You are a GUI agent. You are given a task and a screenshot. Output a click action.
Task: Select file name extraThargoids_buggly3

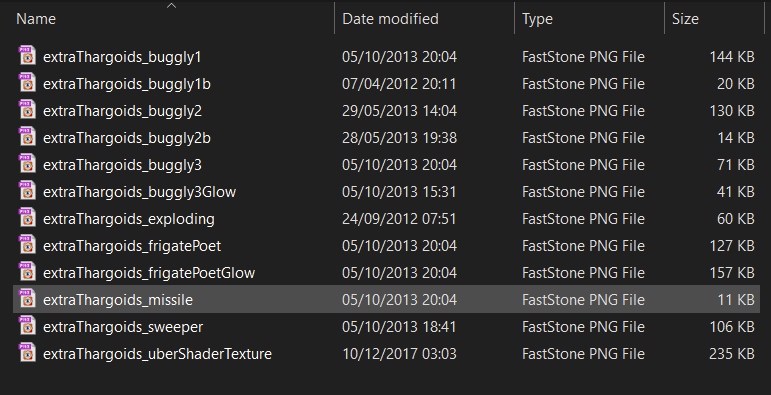[x=122, y=165]
